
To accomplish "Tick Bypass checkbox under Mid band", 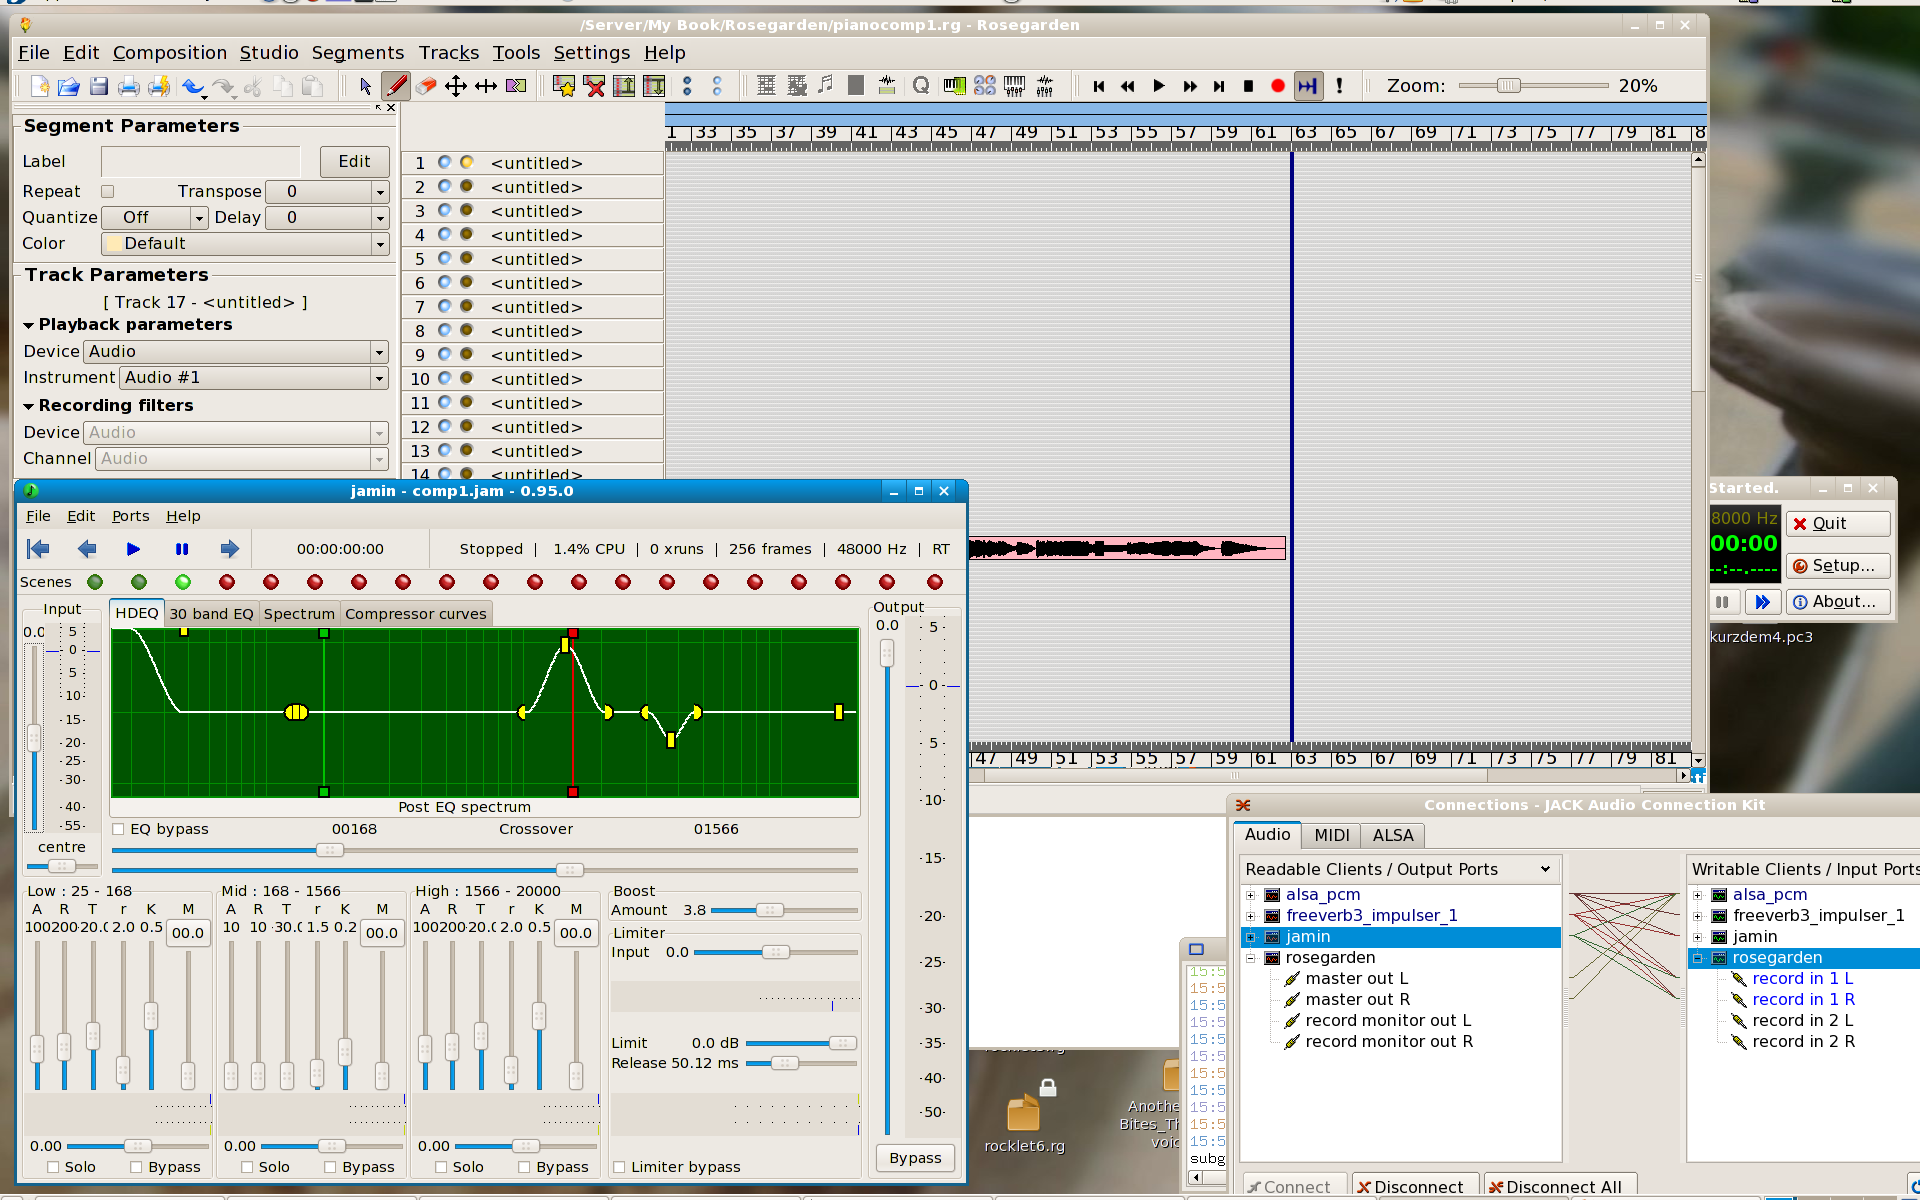I will pos(330,1167).
